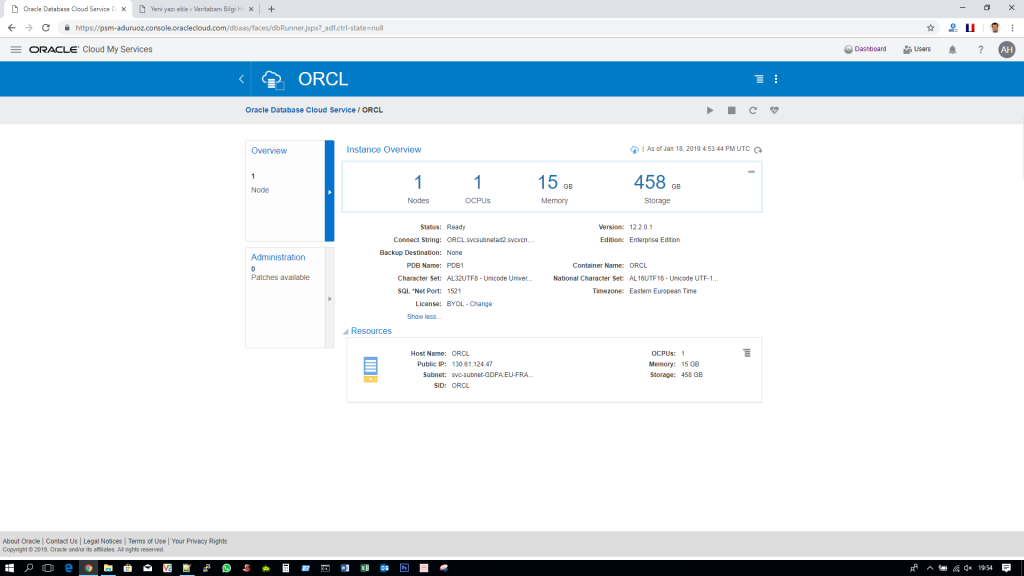The image size is (1024, 576).
Task: Open Photoshop from the taskbar
Action: coord(404,568)
